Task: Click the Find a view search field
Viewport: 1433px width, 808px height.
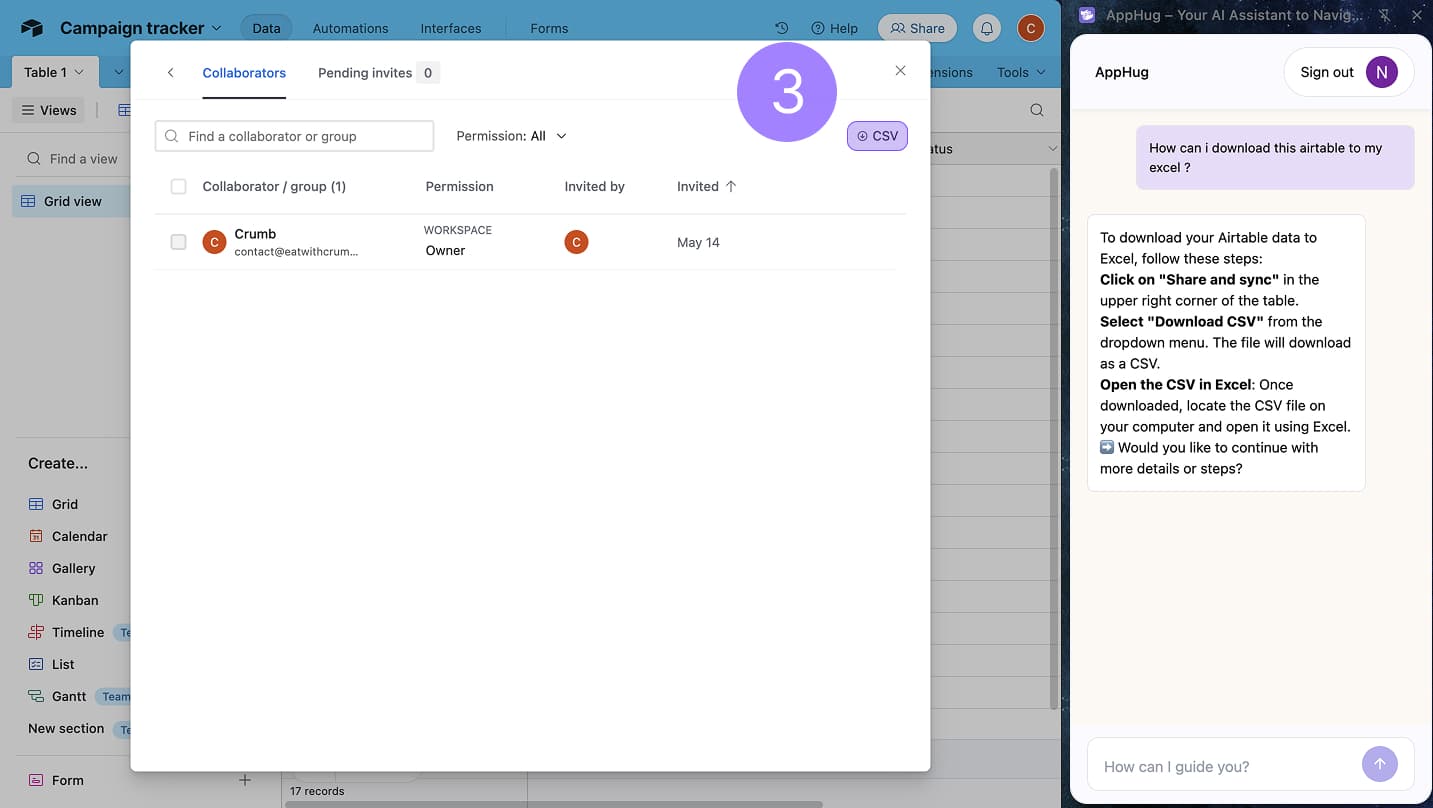Action: (x=75, y=158)
